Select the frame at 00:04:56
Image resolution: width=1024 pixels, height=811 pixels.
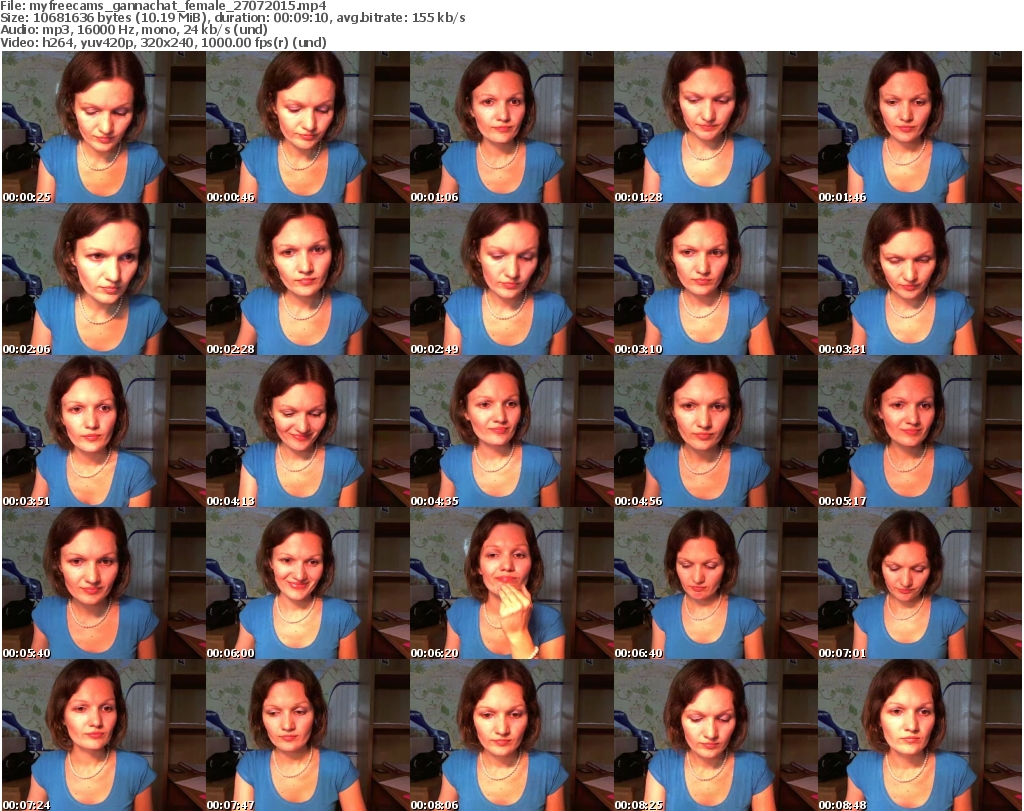[x=716, y=432]
